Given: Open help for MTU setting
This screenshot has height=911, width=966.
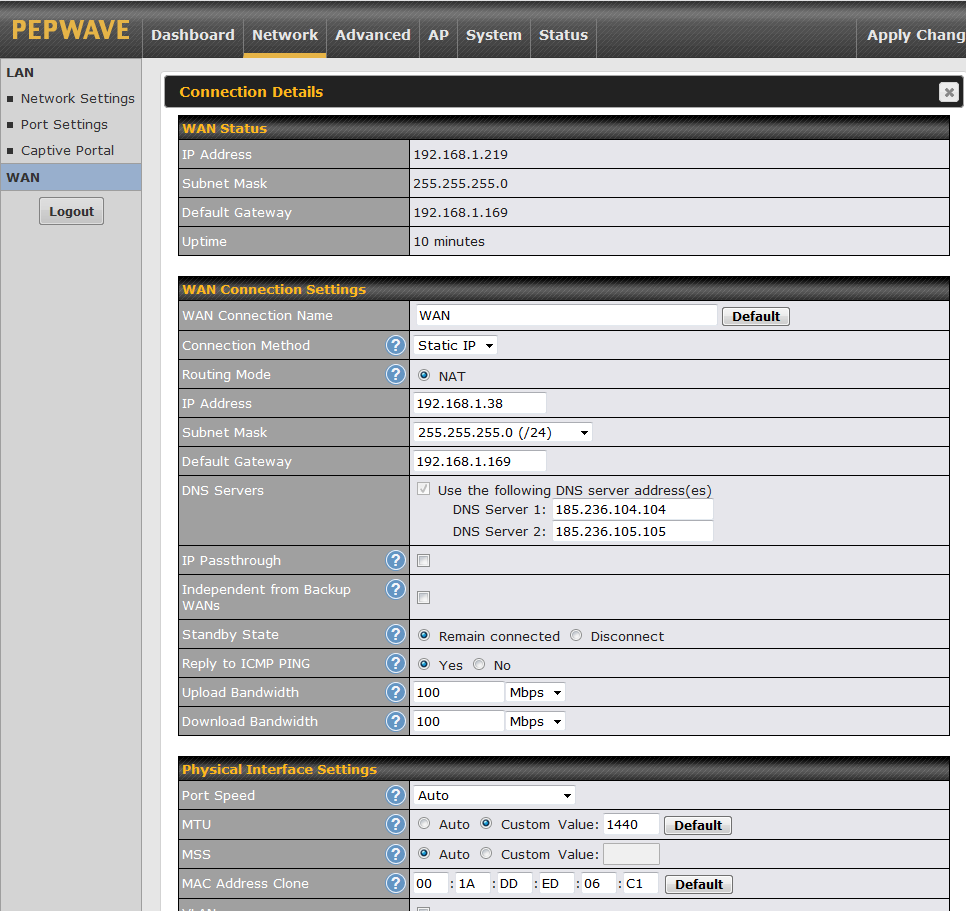Looking at the screenshot, I should click(x=395, y=824).
